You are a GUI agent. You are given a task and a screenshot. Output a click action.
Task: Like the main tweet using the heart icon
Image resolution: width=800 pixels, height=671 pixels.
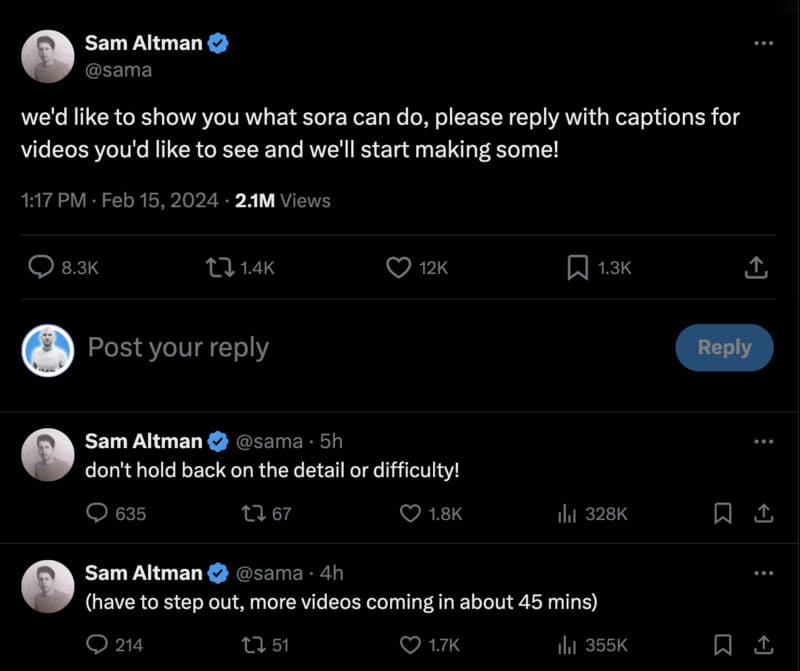coord(398,267)
